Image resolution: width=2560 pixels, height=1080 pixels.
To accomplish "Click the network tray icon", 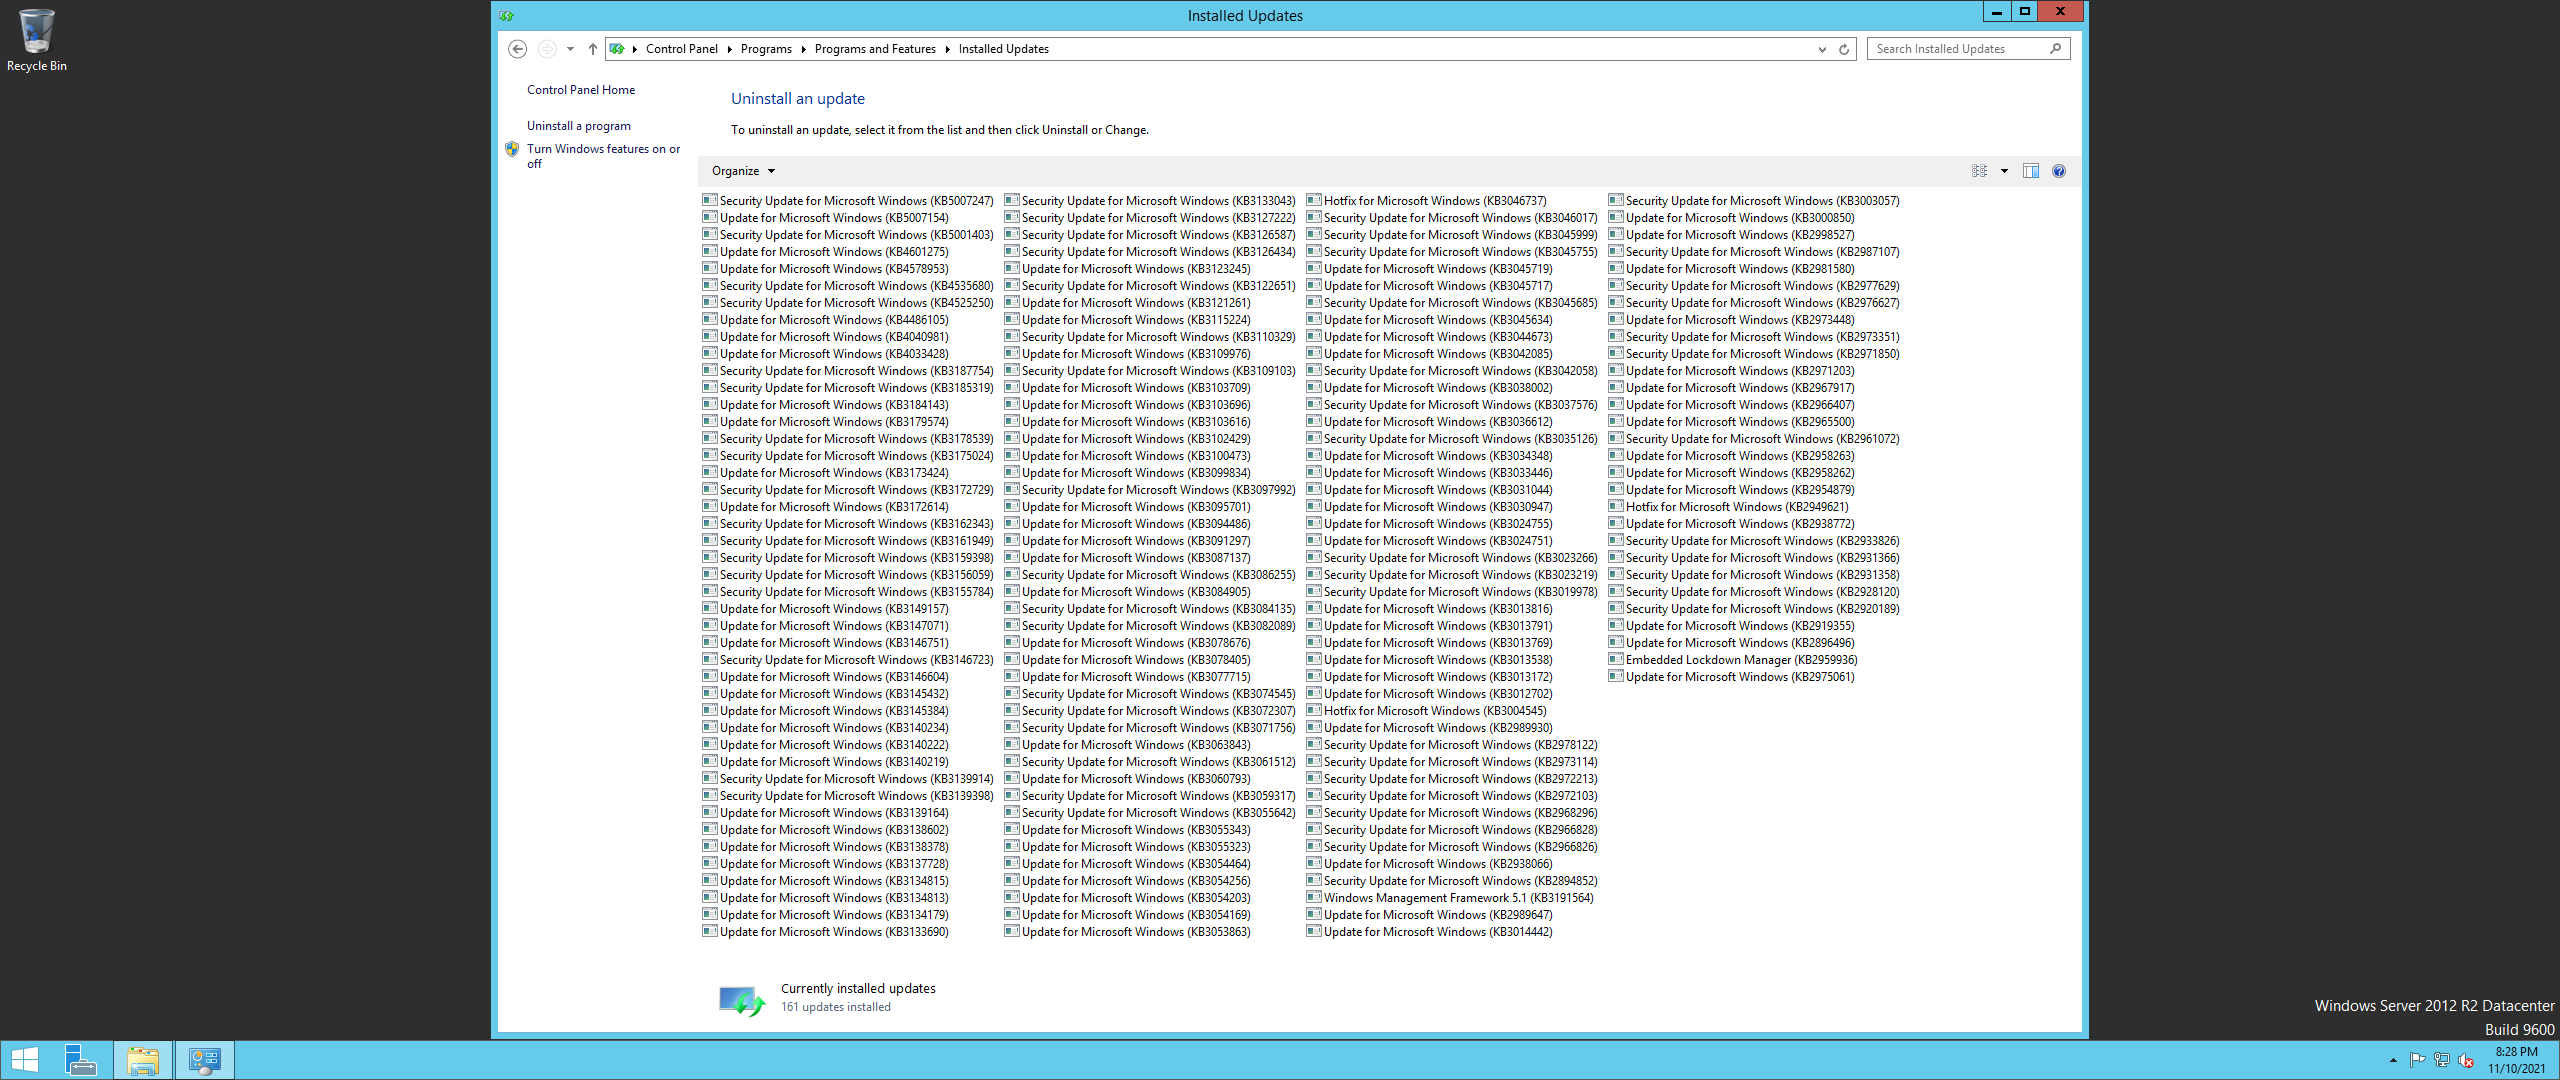I will [2442, 1061].
